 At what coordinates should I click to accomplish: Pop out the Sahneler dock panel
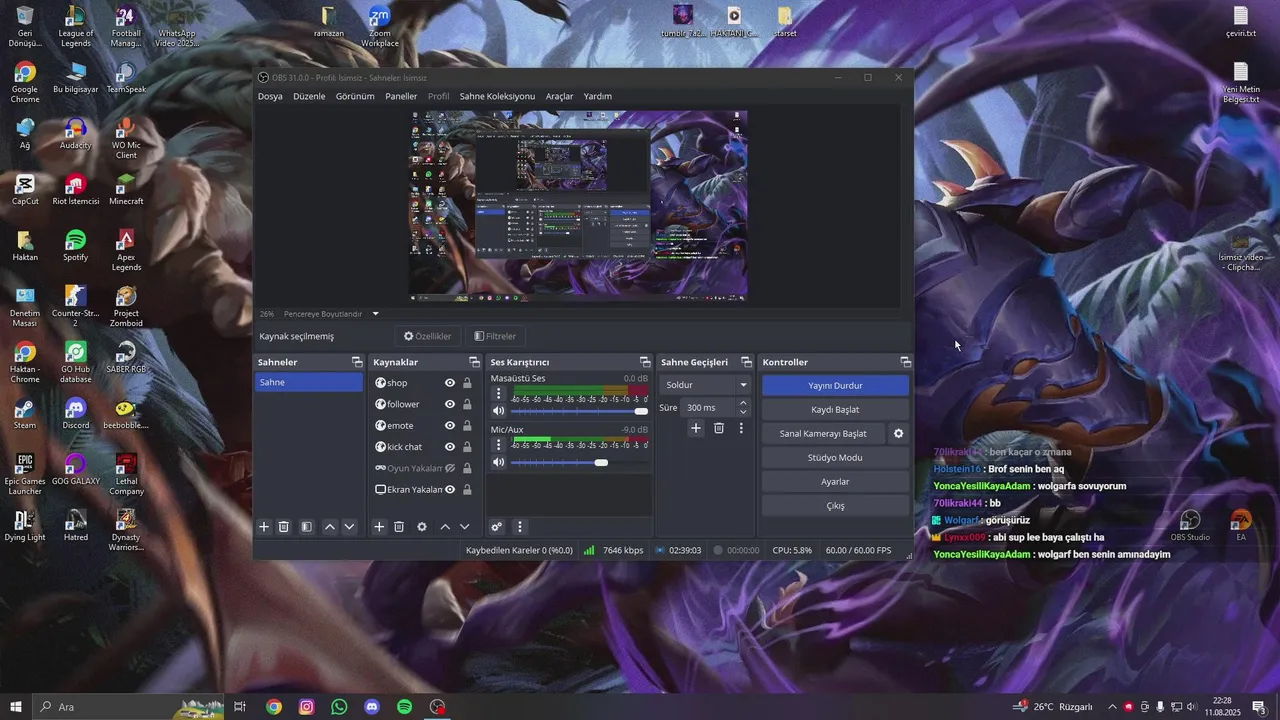(356, 362)
